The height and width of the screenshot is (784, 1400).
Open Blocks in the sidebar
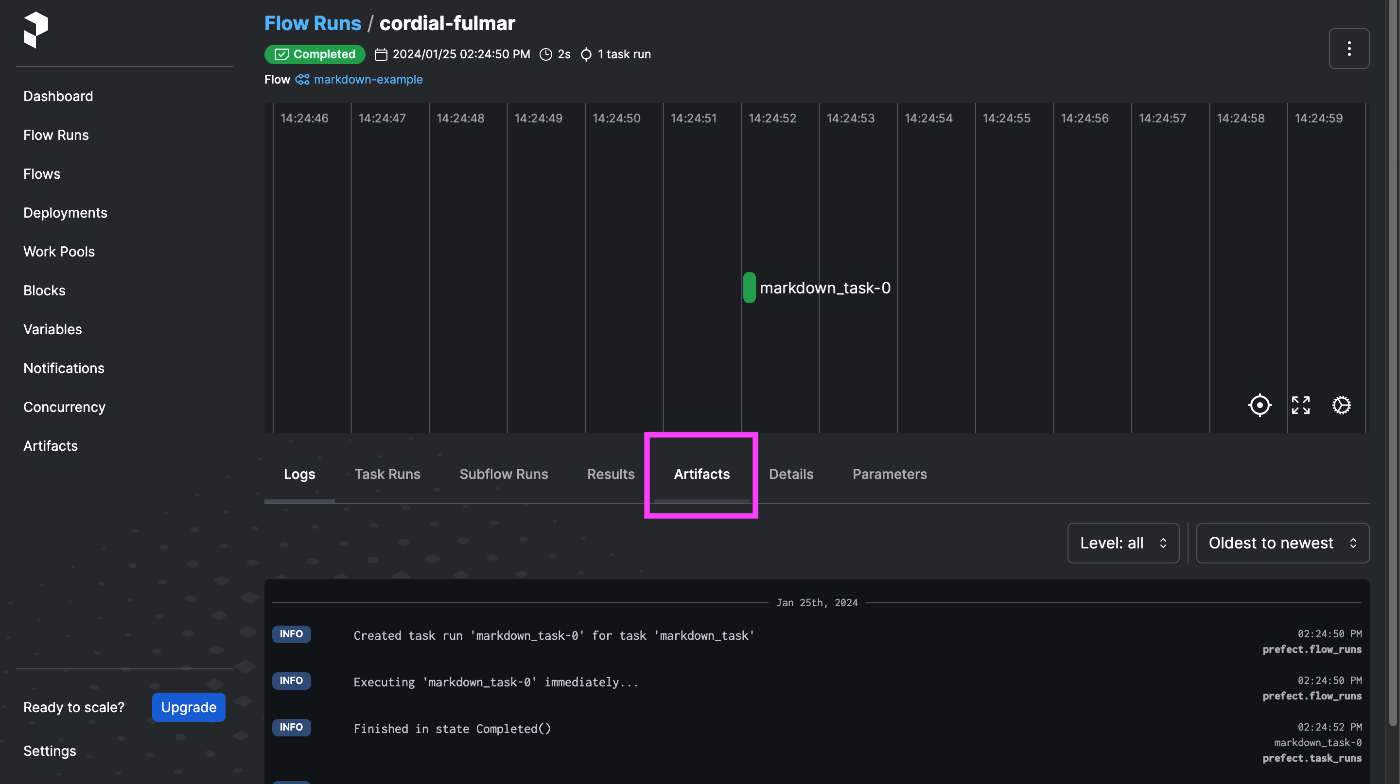[44, 291]
